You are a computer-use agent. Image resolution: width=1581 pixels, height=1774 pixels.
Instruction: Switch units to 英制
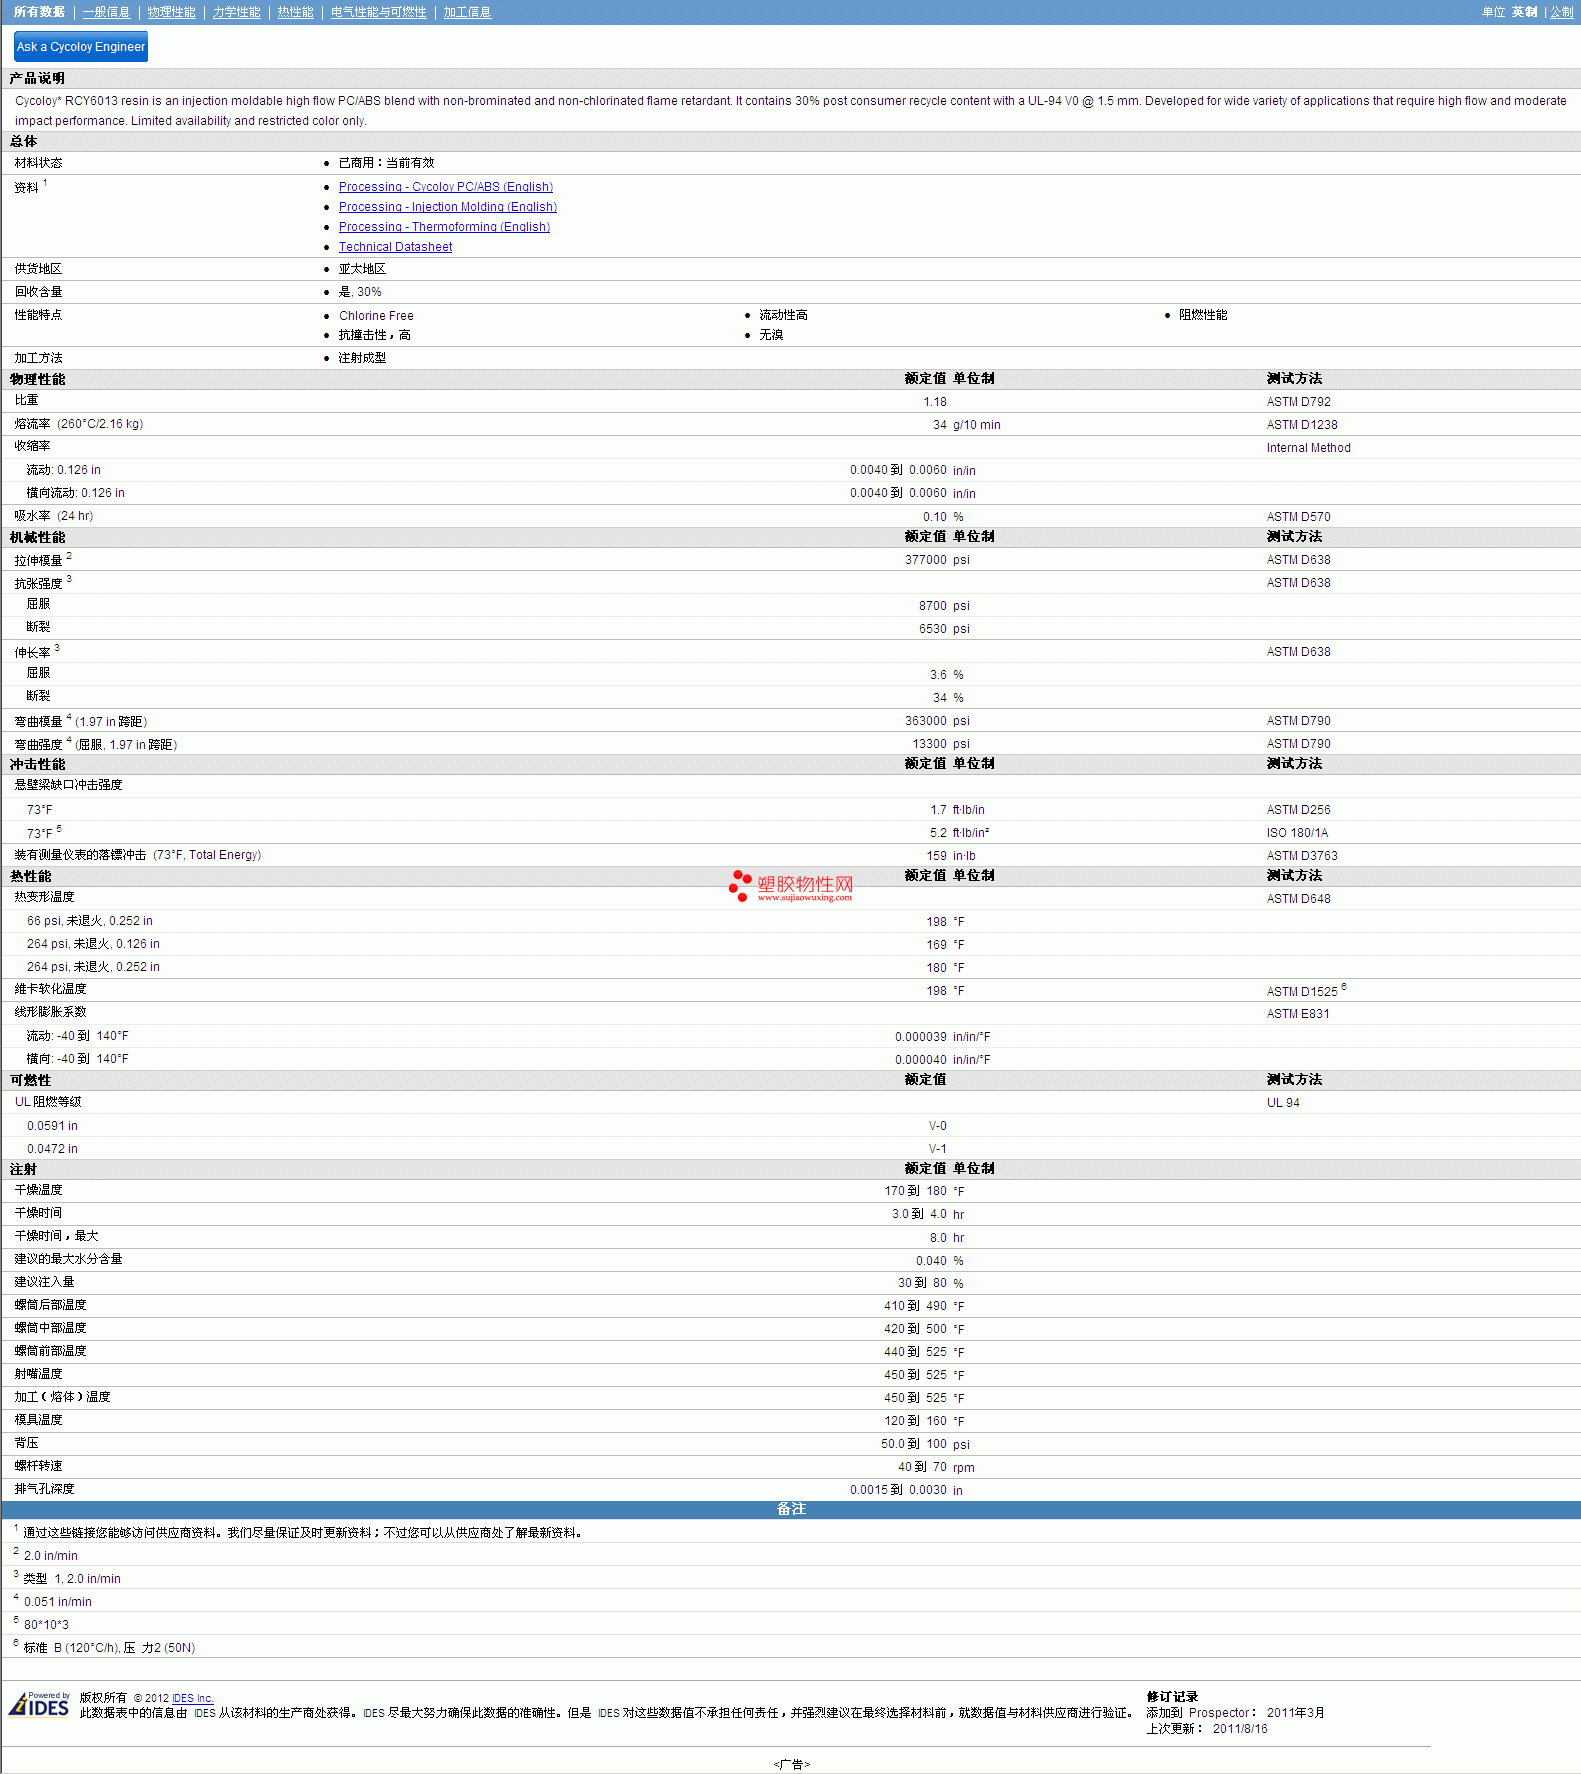click(x=1524, y=12)
